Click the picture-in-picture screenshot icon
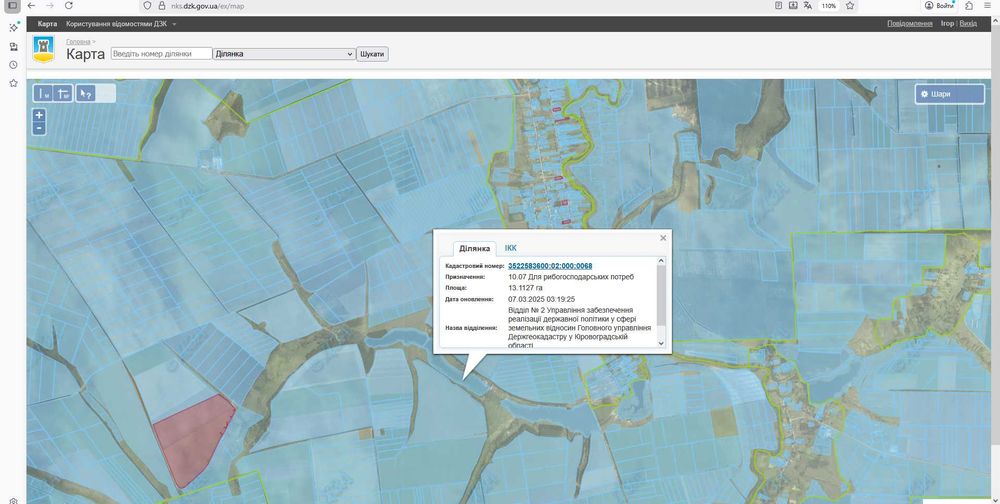Screen dimensions: 1000x504 pos(793,5)
